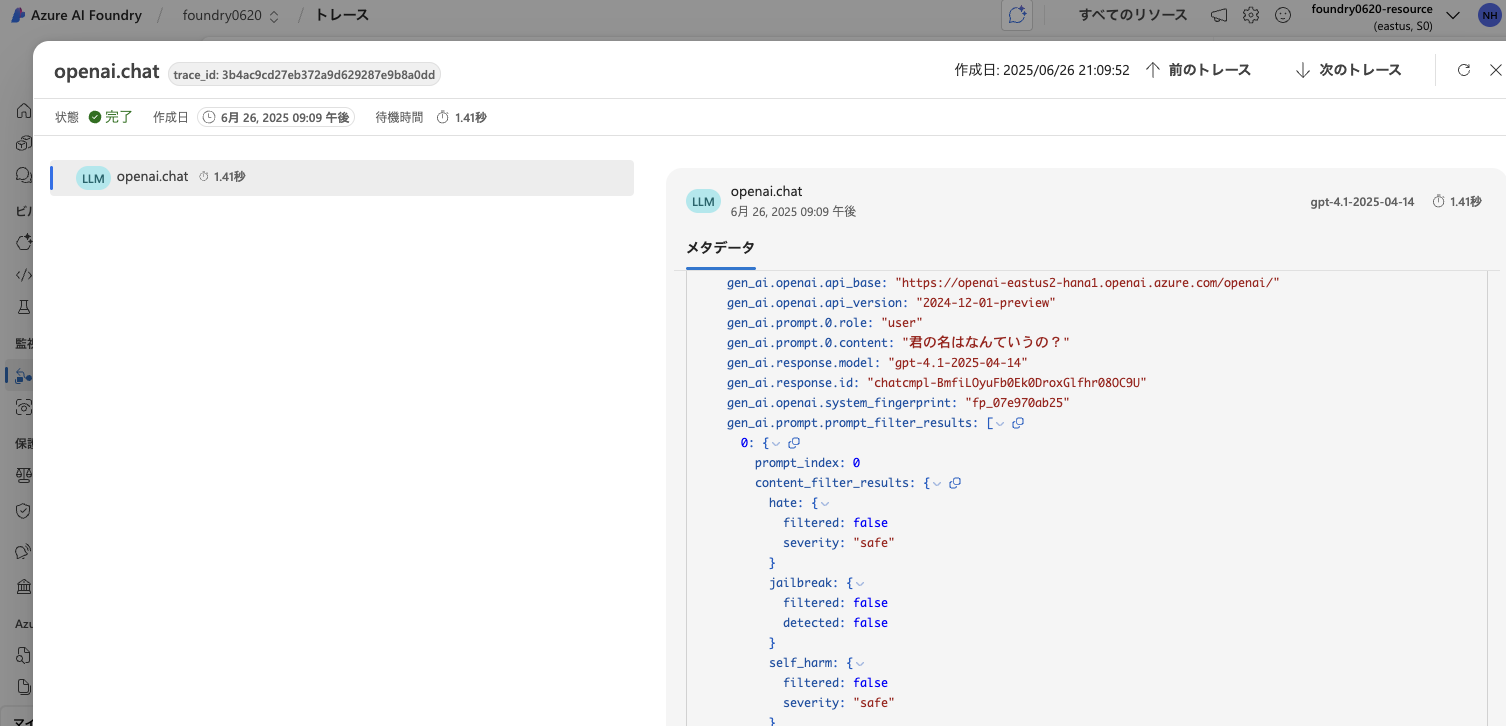This screenshot has height=726, width=1506.
Task: Click the trace_id chip
Action: pos(304,74)
